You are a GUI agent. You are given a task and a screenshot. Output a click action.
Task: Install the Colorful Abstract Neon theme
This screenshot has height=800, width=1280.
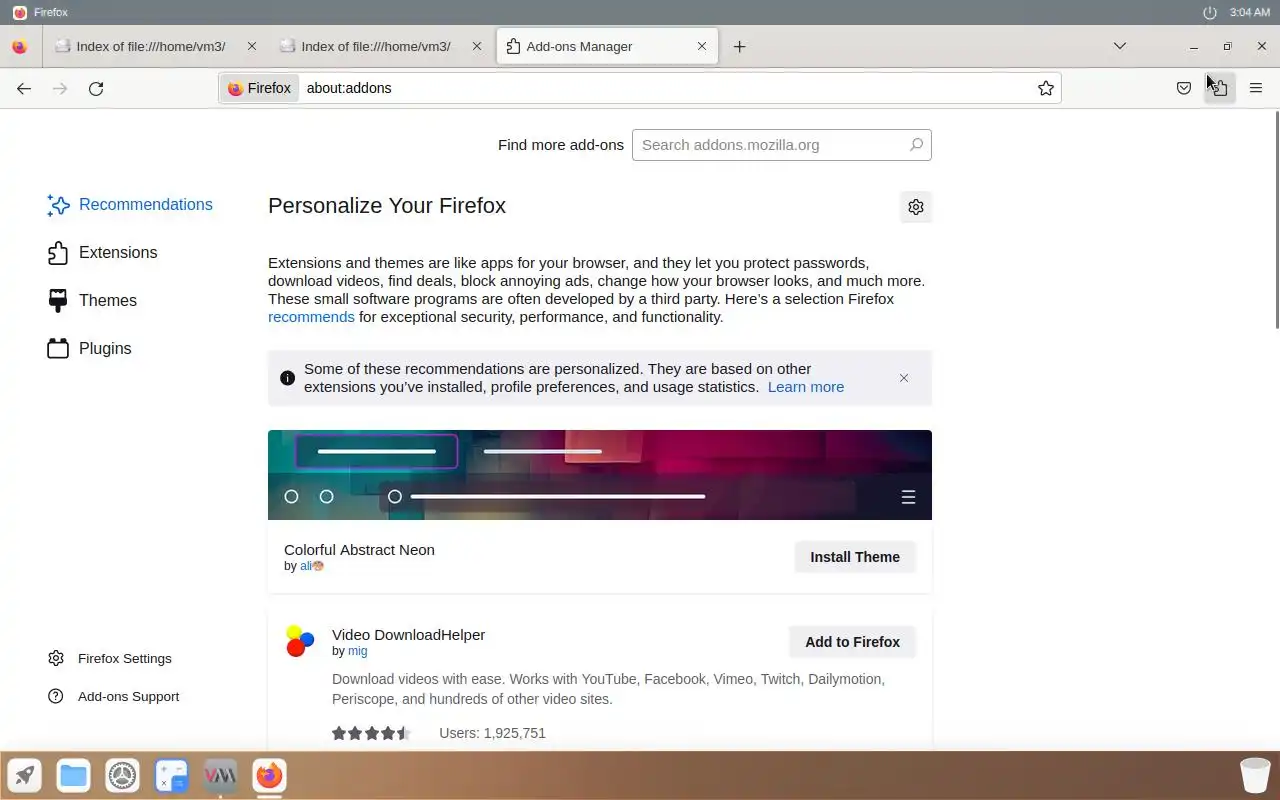(855, 557)
